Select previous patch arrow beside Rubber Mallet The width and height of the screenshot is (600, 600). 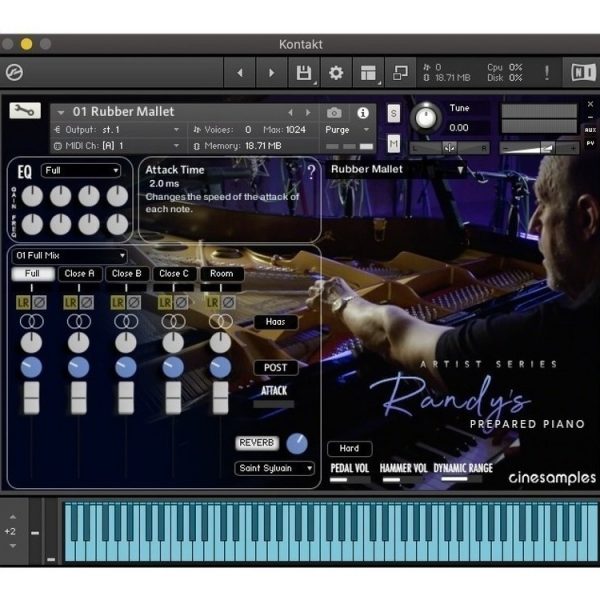(290, 112)
